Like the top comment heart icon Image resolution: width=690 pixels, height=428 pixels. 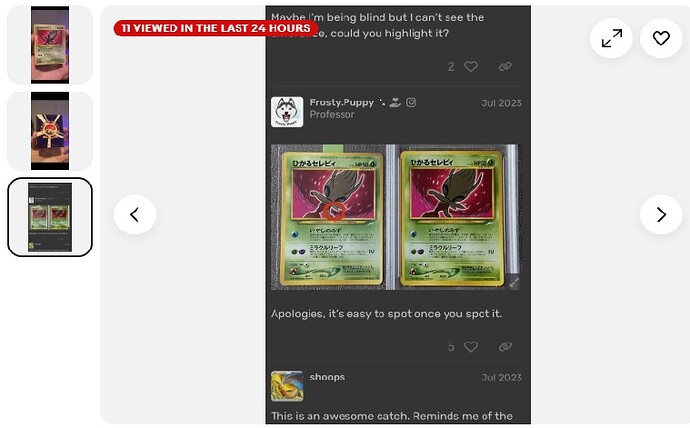[x=471, y=66]
